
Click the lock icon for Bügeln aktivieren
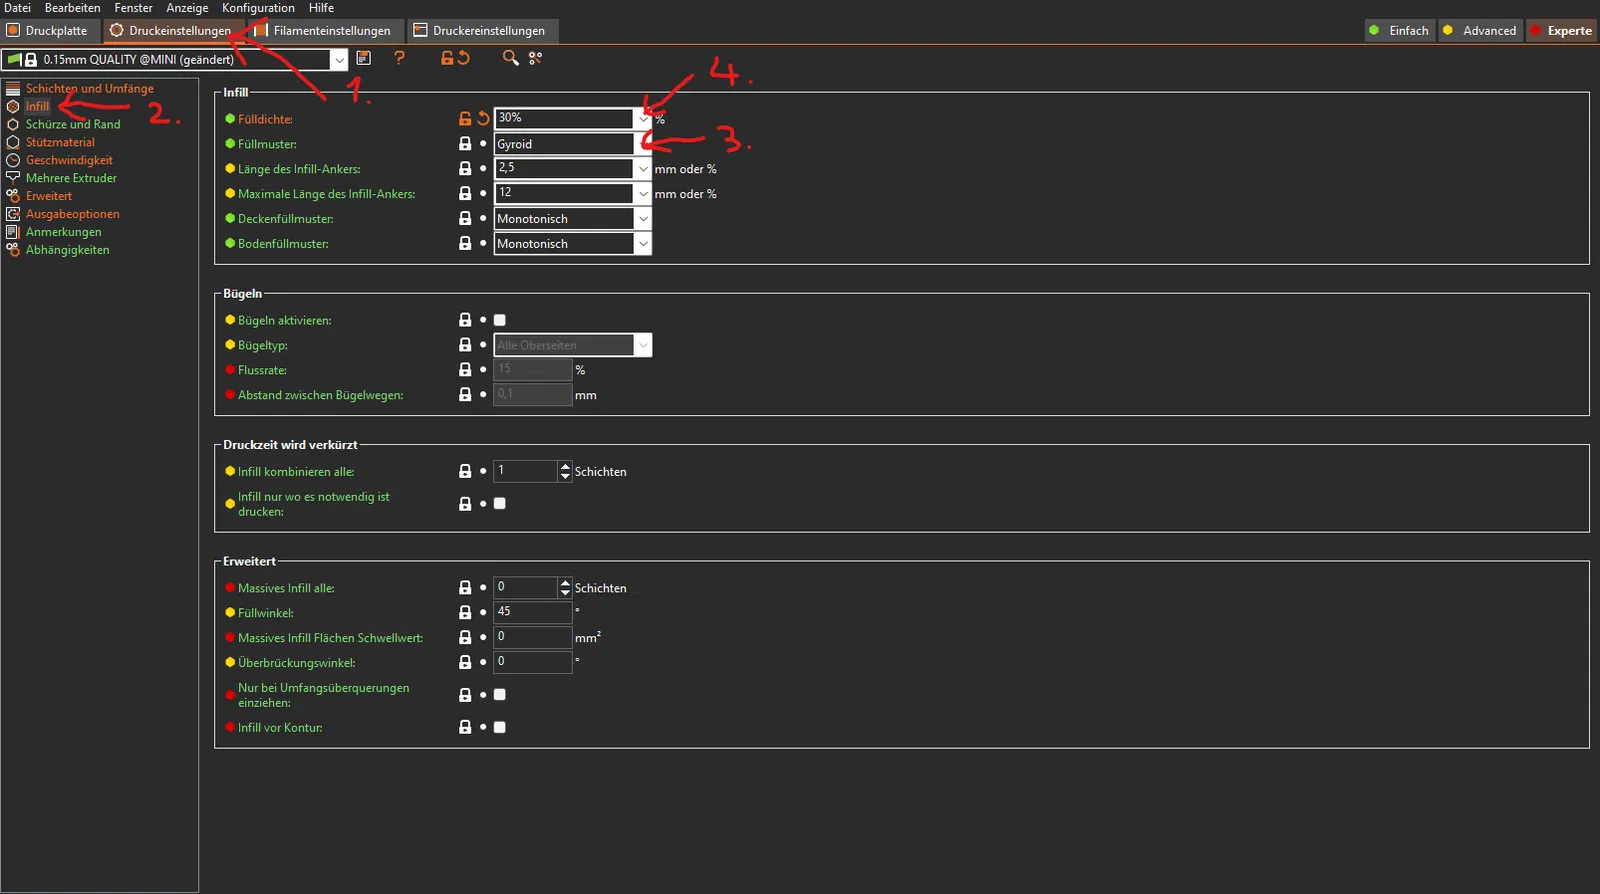465,320
